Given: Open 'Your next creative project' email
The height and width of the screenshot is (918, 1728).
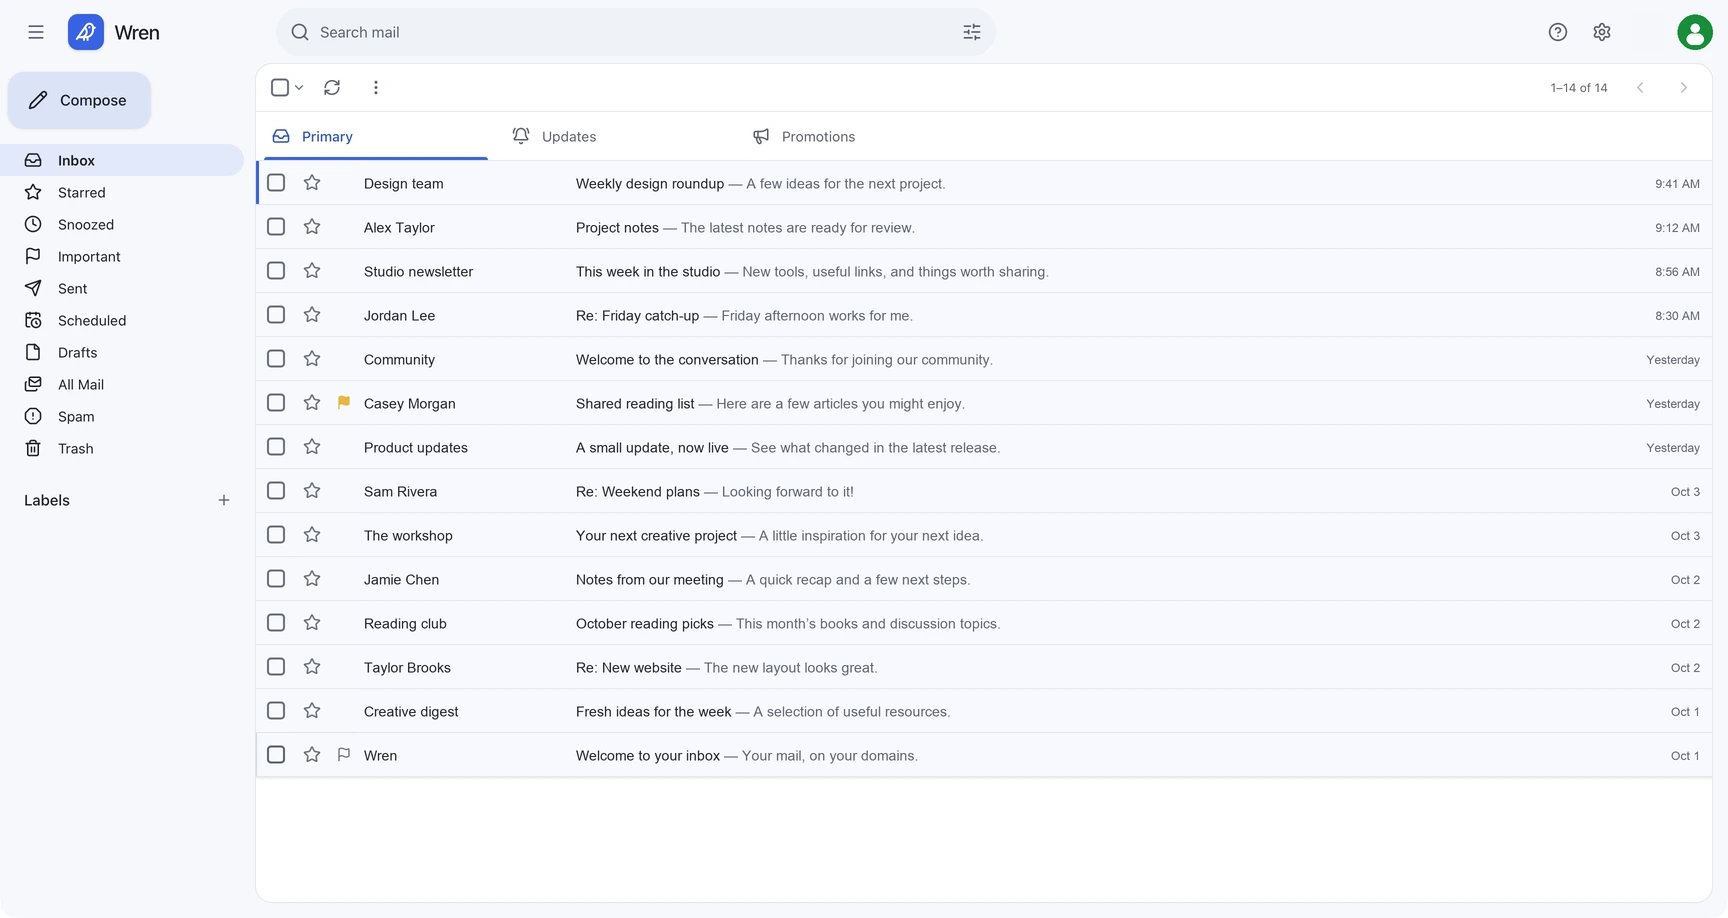Looking at the screenshot, I should [x=984, y=535].
